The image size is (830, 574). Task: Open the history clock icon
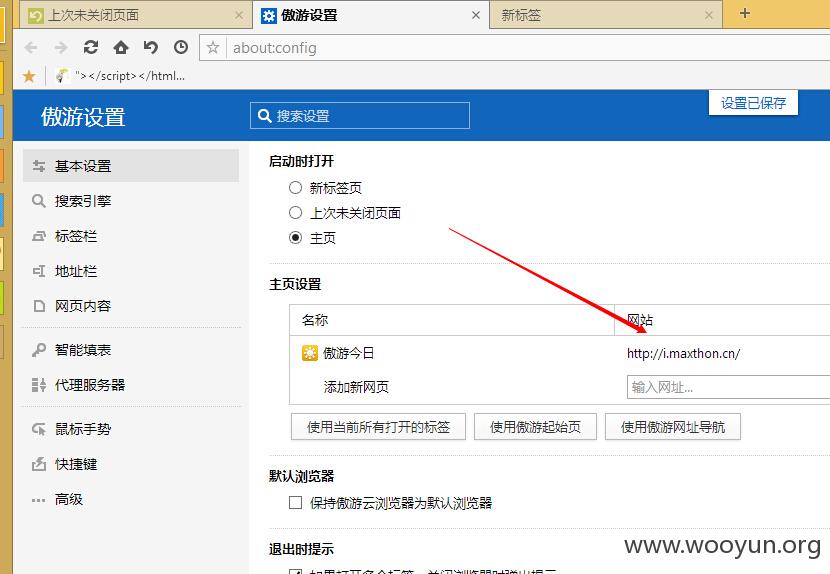coord(181,48)
